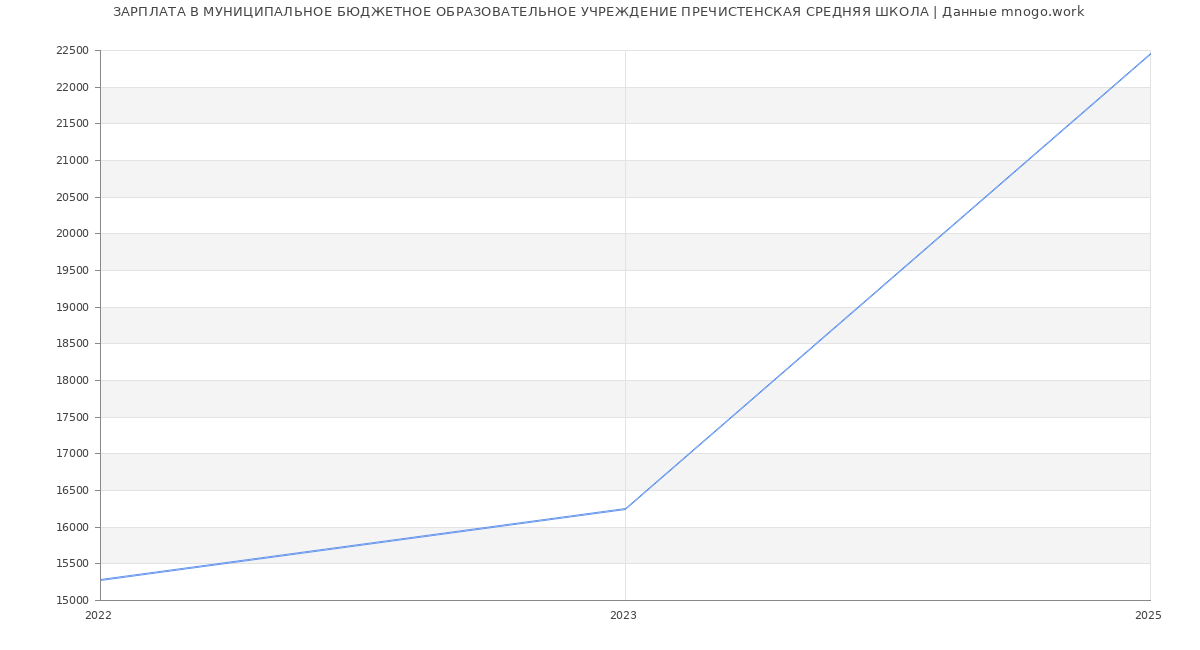Viewport: 1200px width, 650px height.
Task: Click the 17000 y-axis label
Action: (72, 454)
